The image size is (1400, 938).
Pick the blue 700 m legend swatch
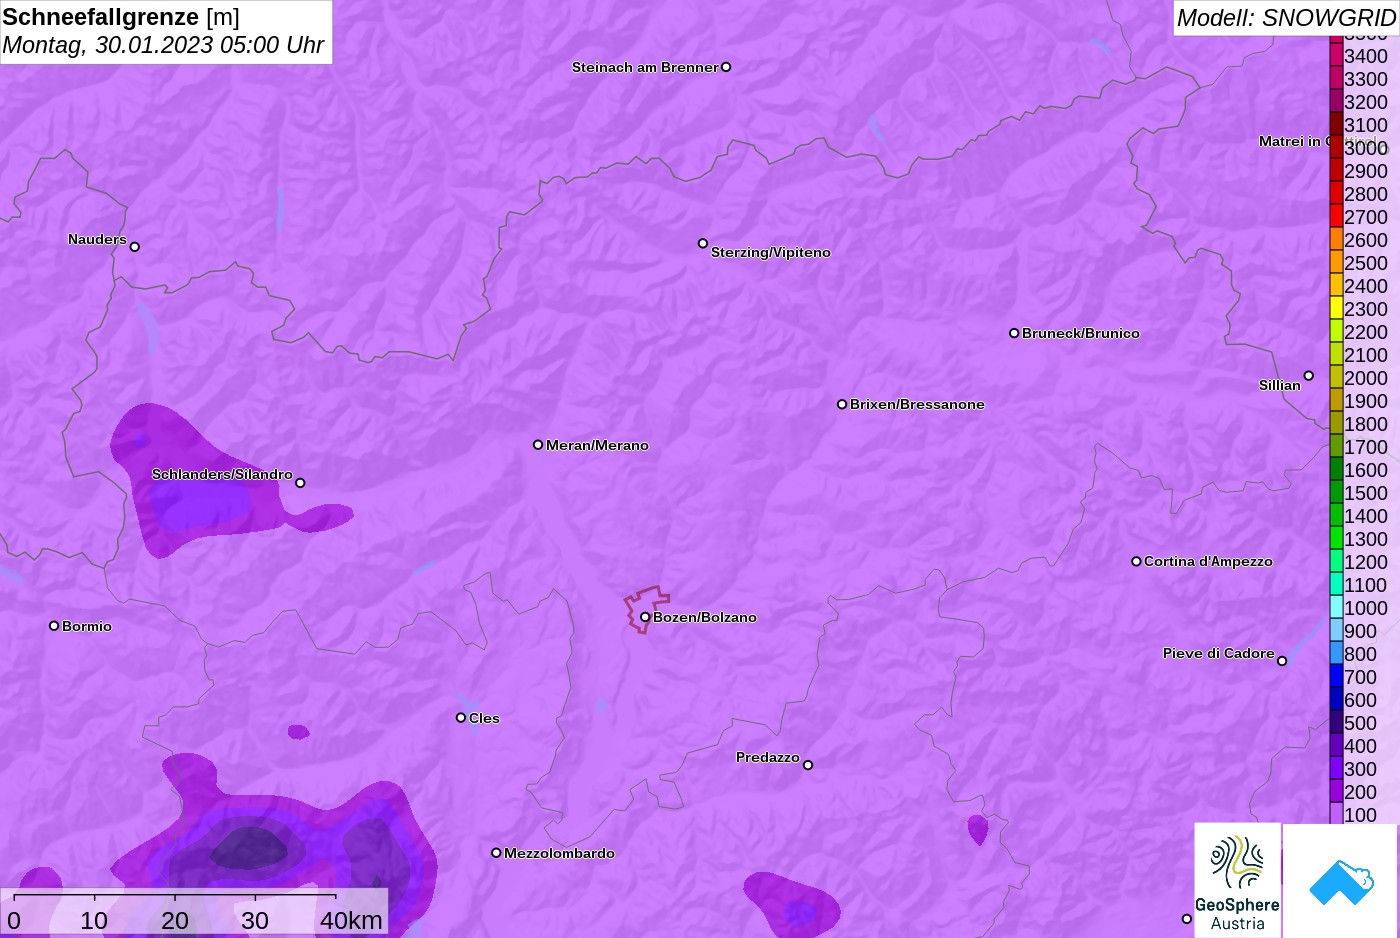[1336, 676]
